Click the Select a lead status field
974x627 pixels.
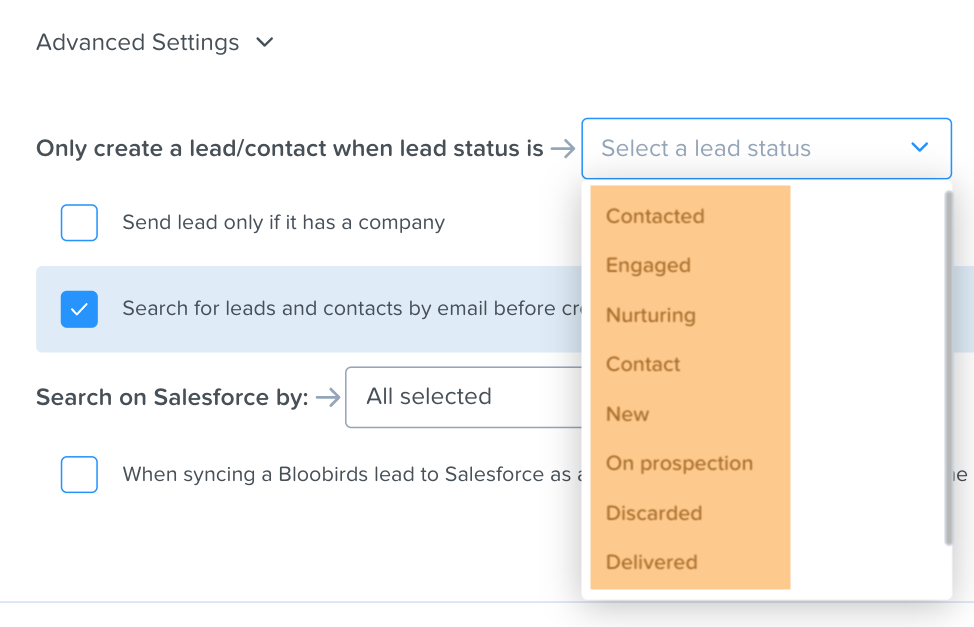pos(766,149)
